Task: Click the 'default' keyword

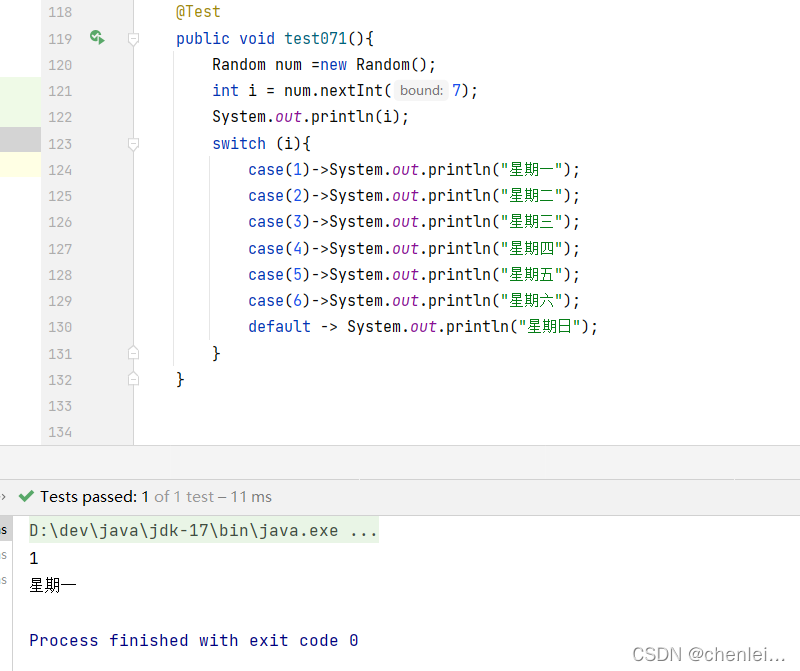Action: click(x=279, y=326)
